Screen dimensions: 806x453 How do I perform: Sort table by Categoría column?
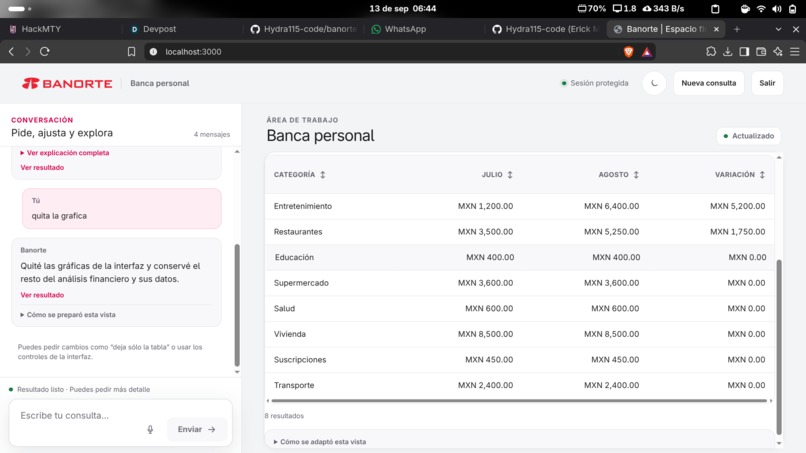click(x=299, y=175)
